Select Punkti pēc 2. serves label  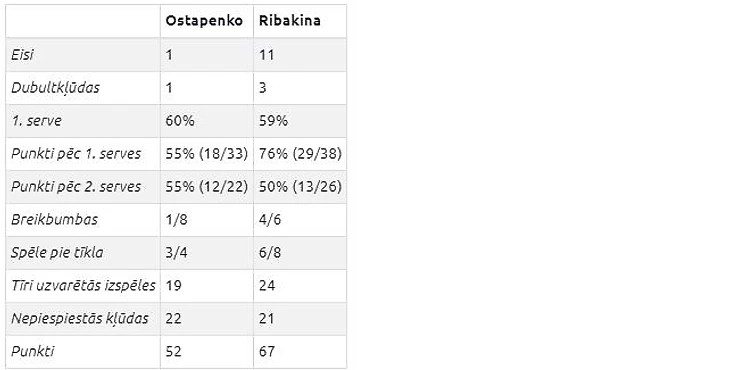76,187
